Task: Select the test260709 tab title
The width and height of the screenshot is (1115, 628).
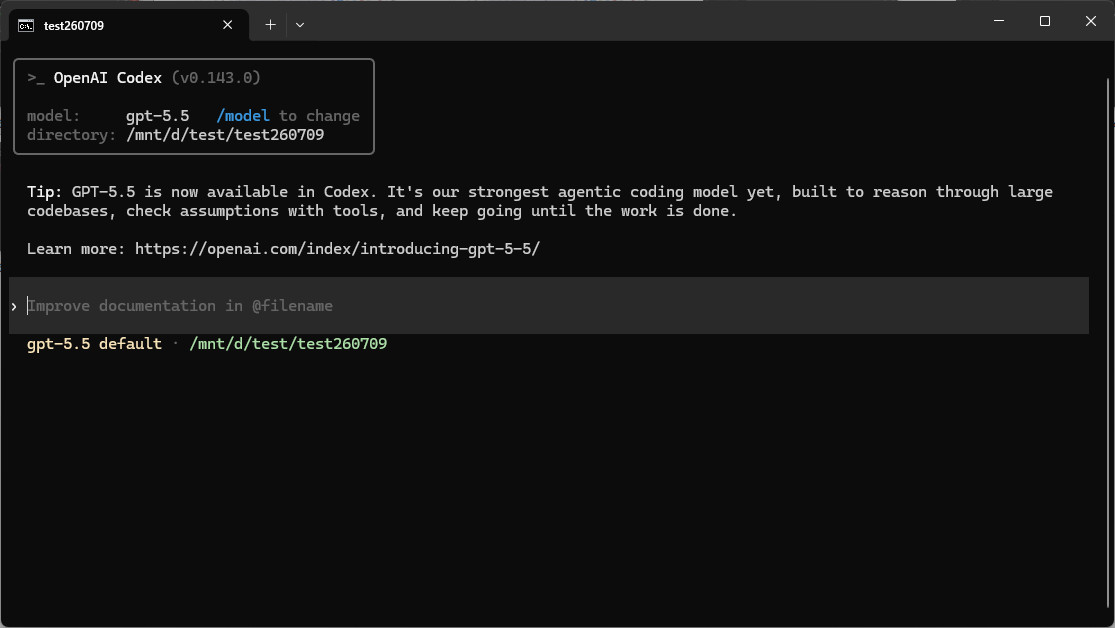Action: 74,26
